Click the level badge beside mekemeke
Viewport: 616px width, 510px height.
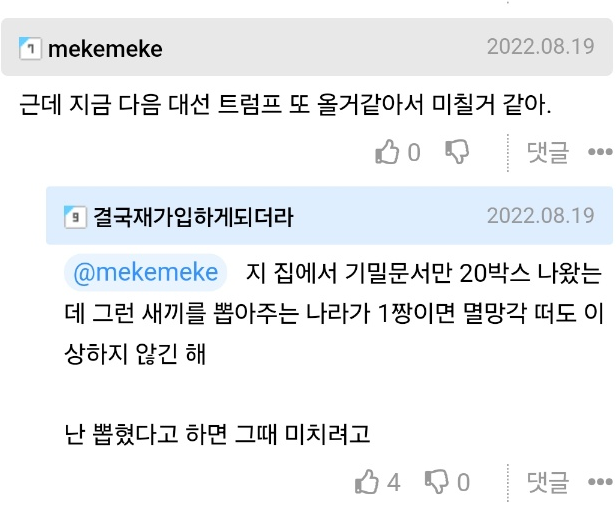pos(31,48)
